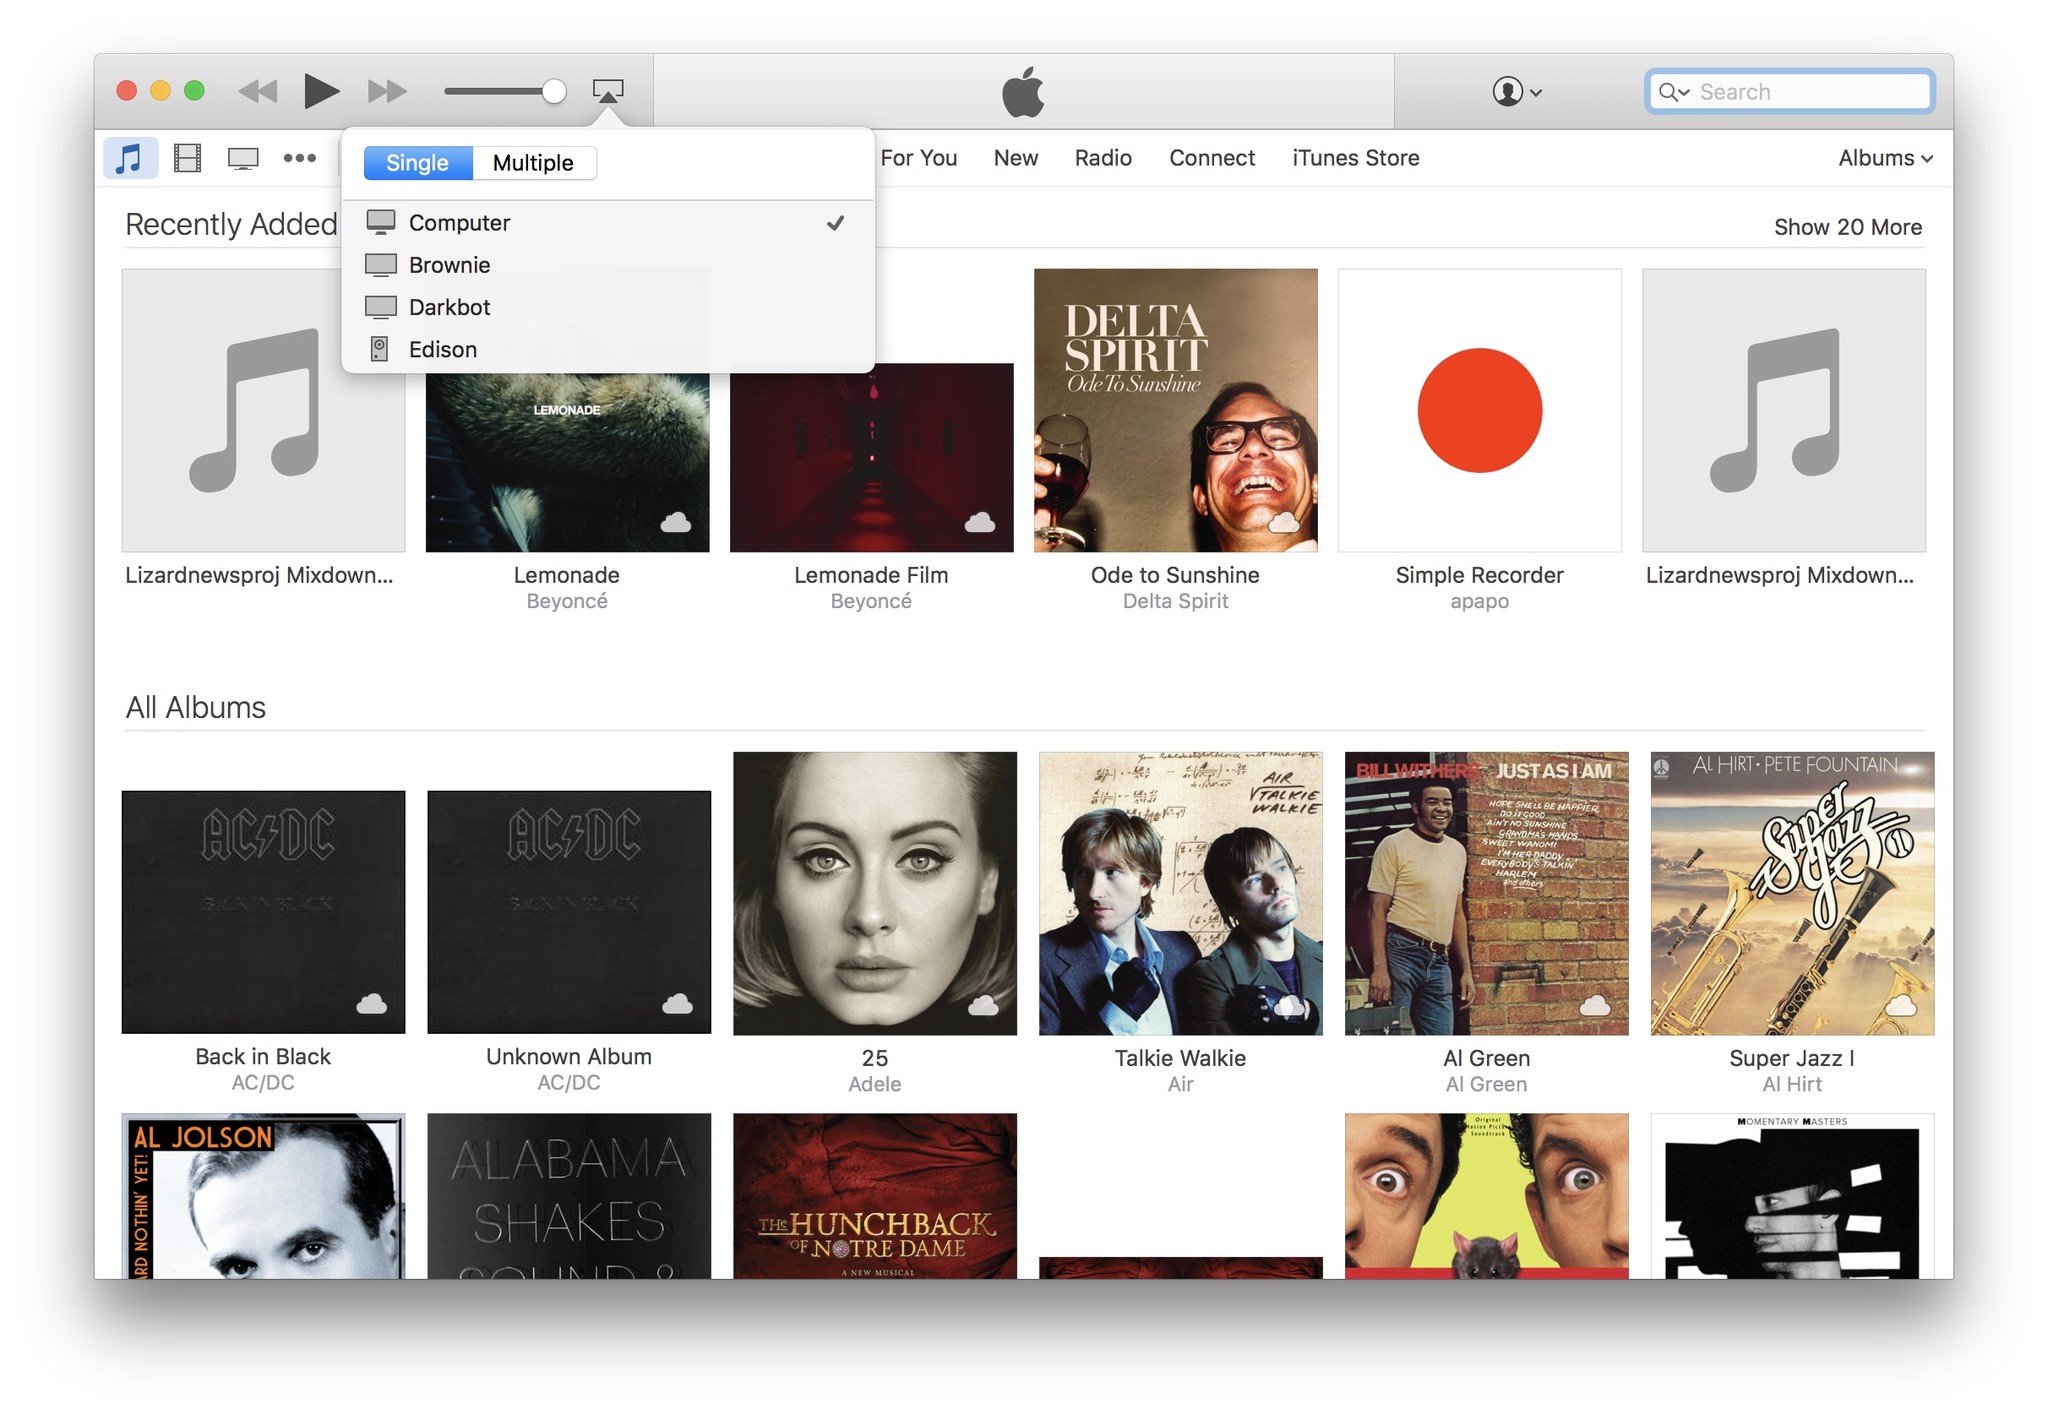Click the iCloud icon on Lemonade album
This screenshot has width=2048, height=1414.
[x=676, y=522]
